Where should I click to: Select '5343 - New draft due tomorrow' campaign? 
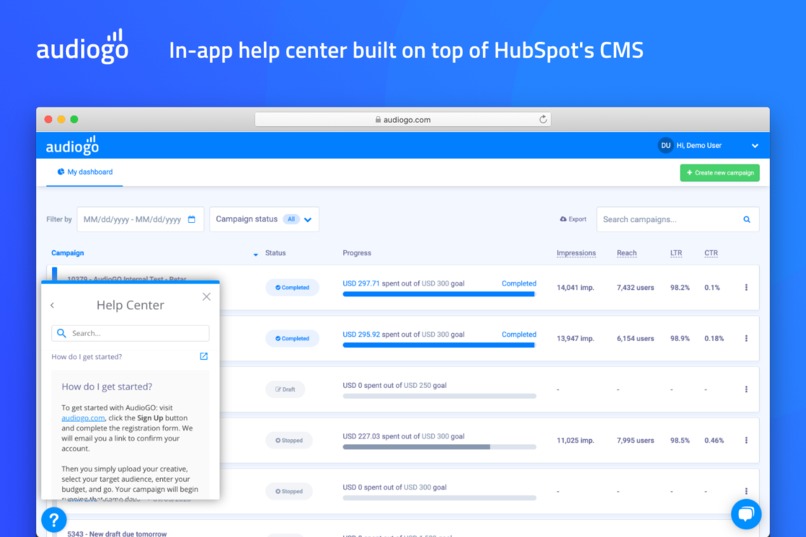117,533
